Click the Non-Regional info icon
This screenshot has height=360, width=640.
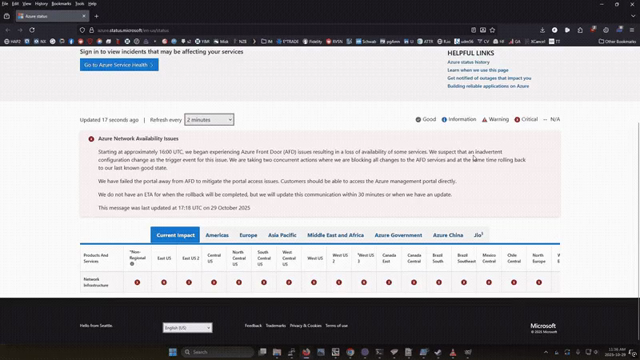pos(132,264)
